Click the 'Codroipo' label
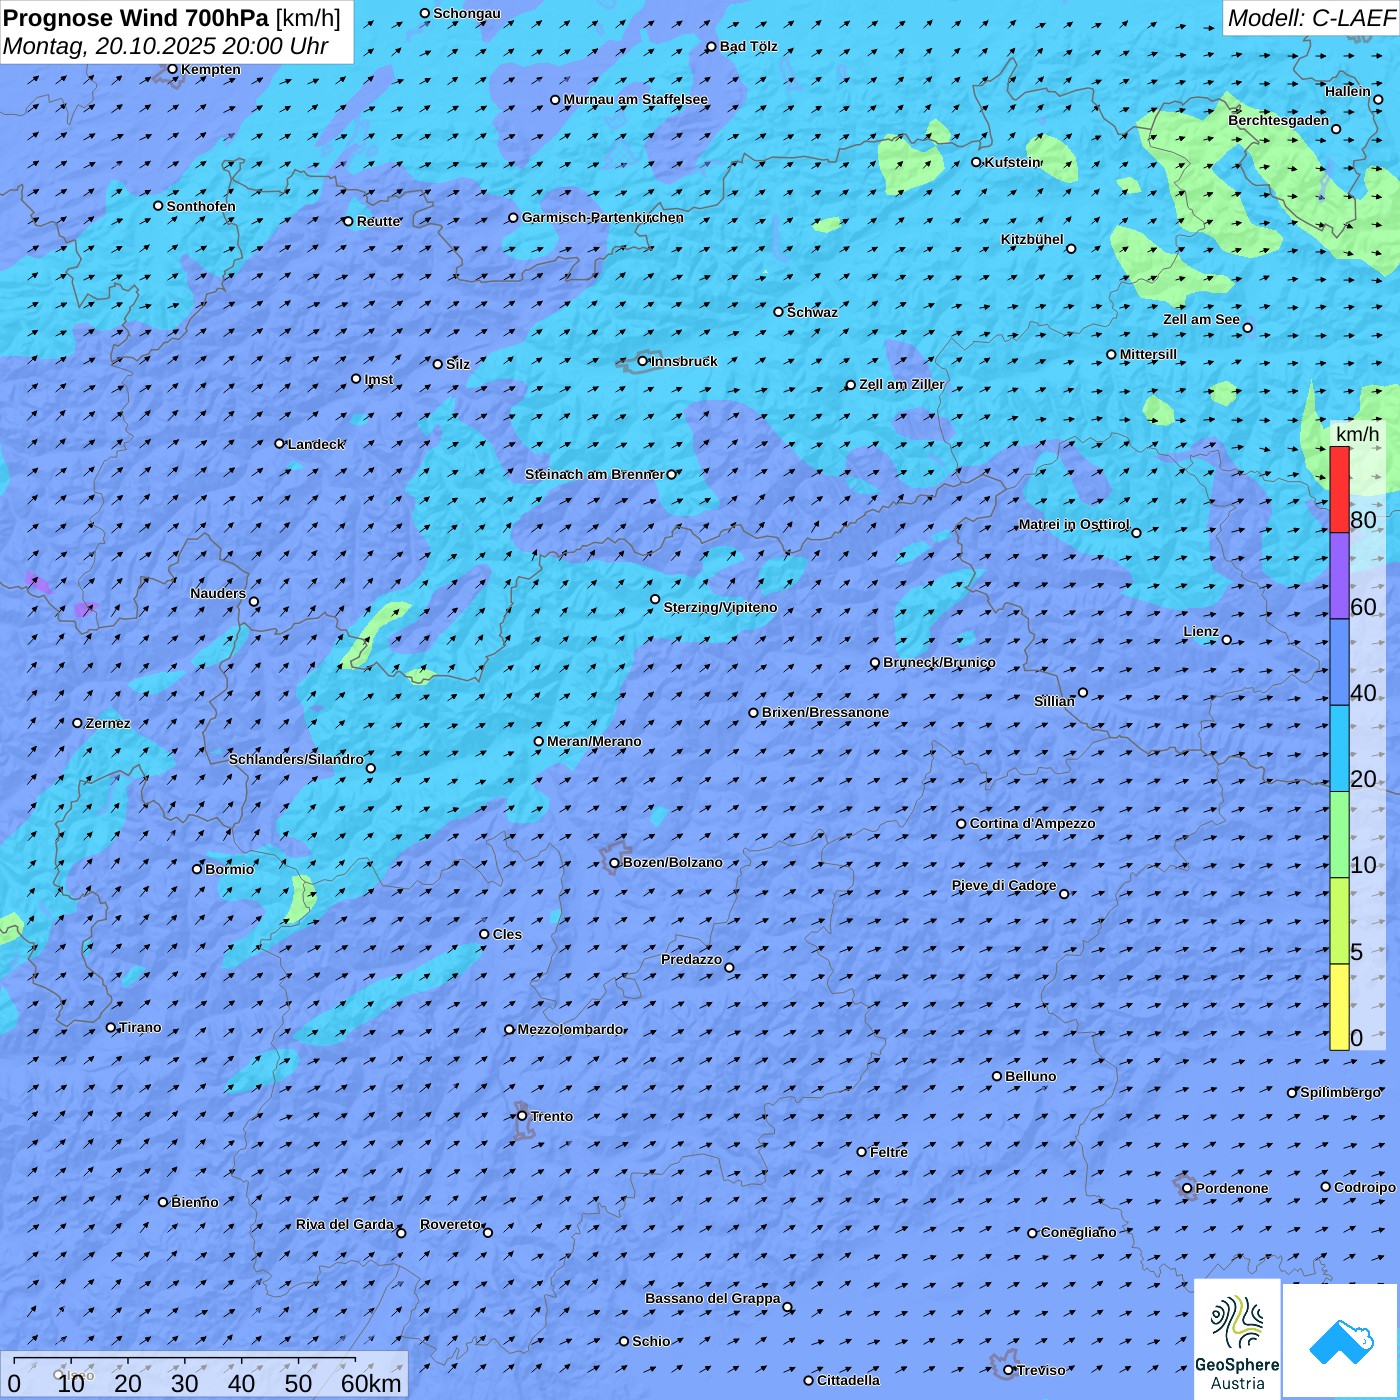This screenshot has width=1400, height=1400. (1365, 1187)
